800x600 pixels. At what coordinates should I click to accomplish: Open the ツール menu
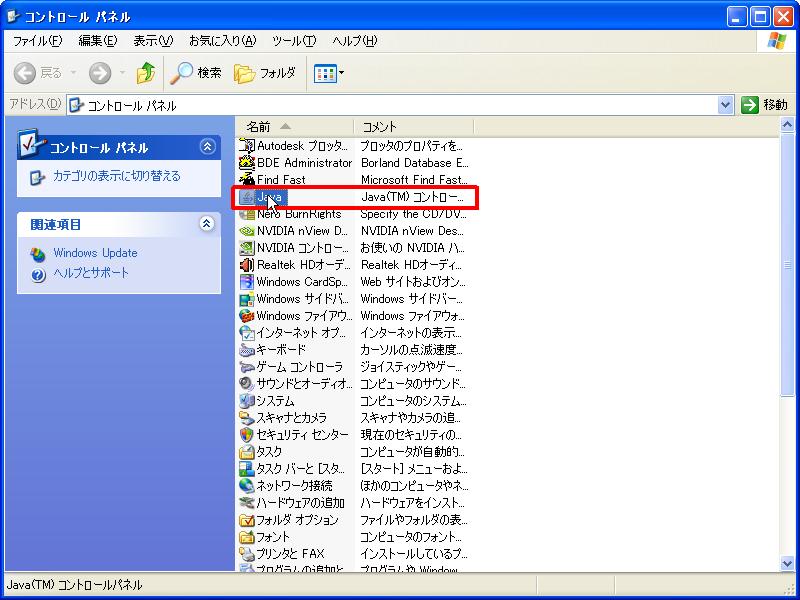click(x=293, y=41)
